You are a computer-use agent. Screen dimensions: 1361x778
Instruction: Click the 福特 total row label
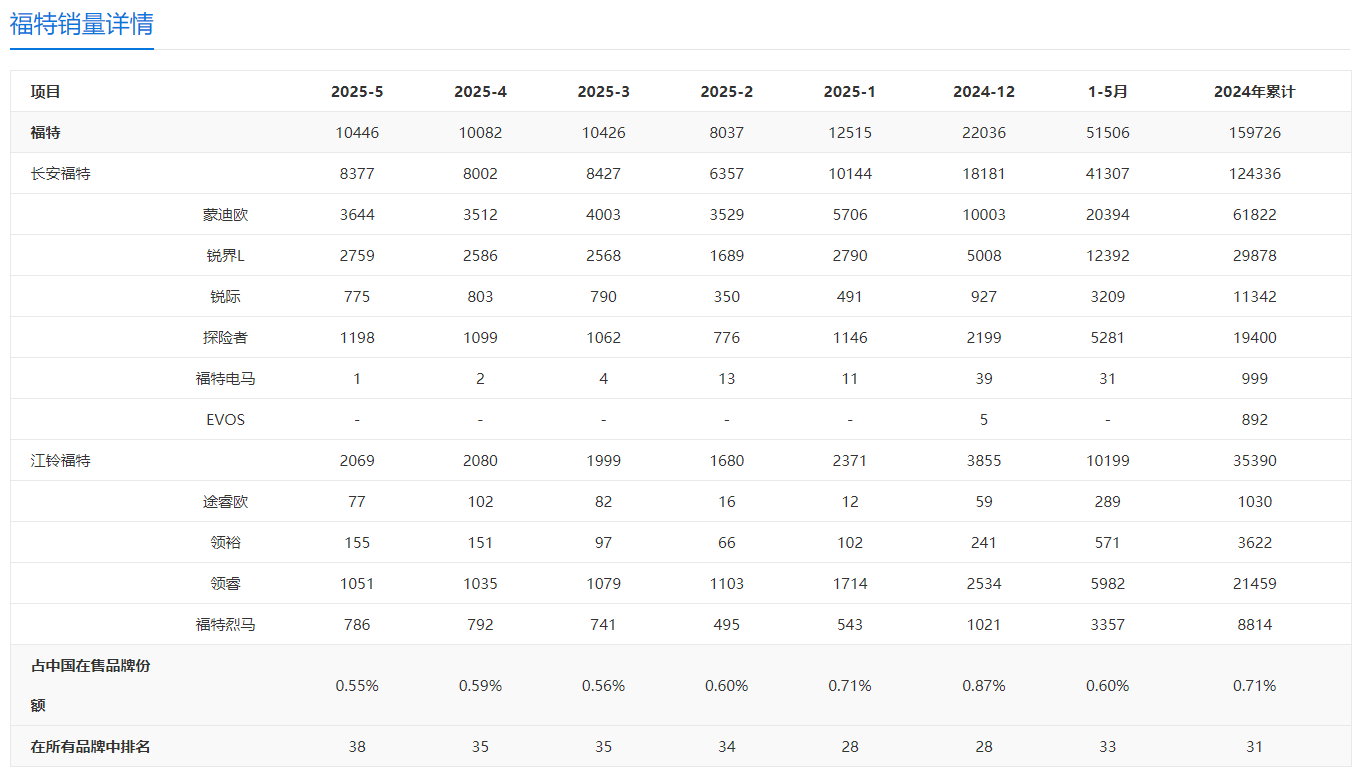point(46,133)
